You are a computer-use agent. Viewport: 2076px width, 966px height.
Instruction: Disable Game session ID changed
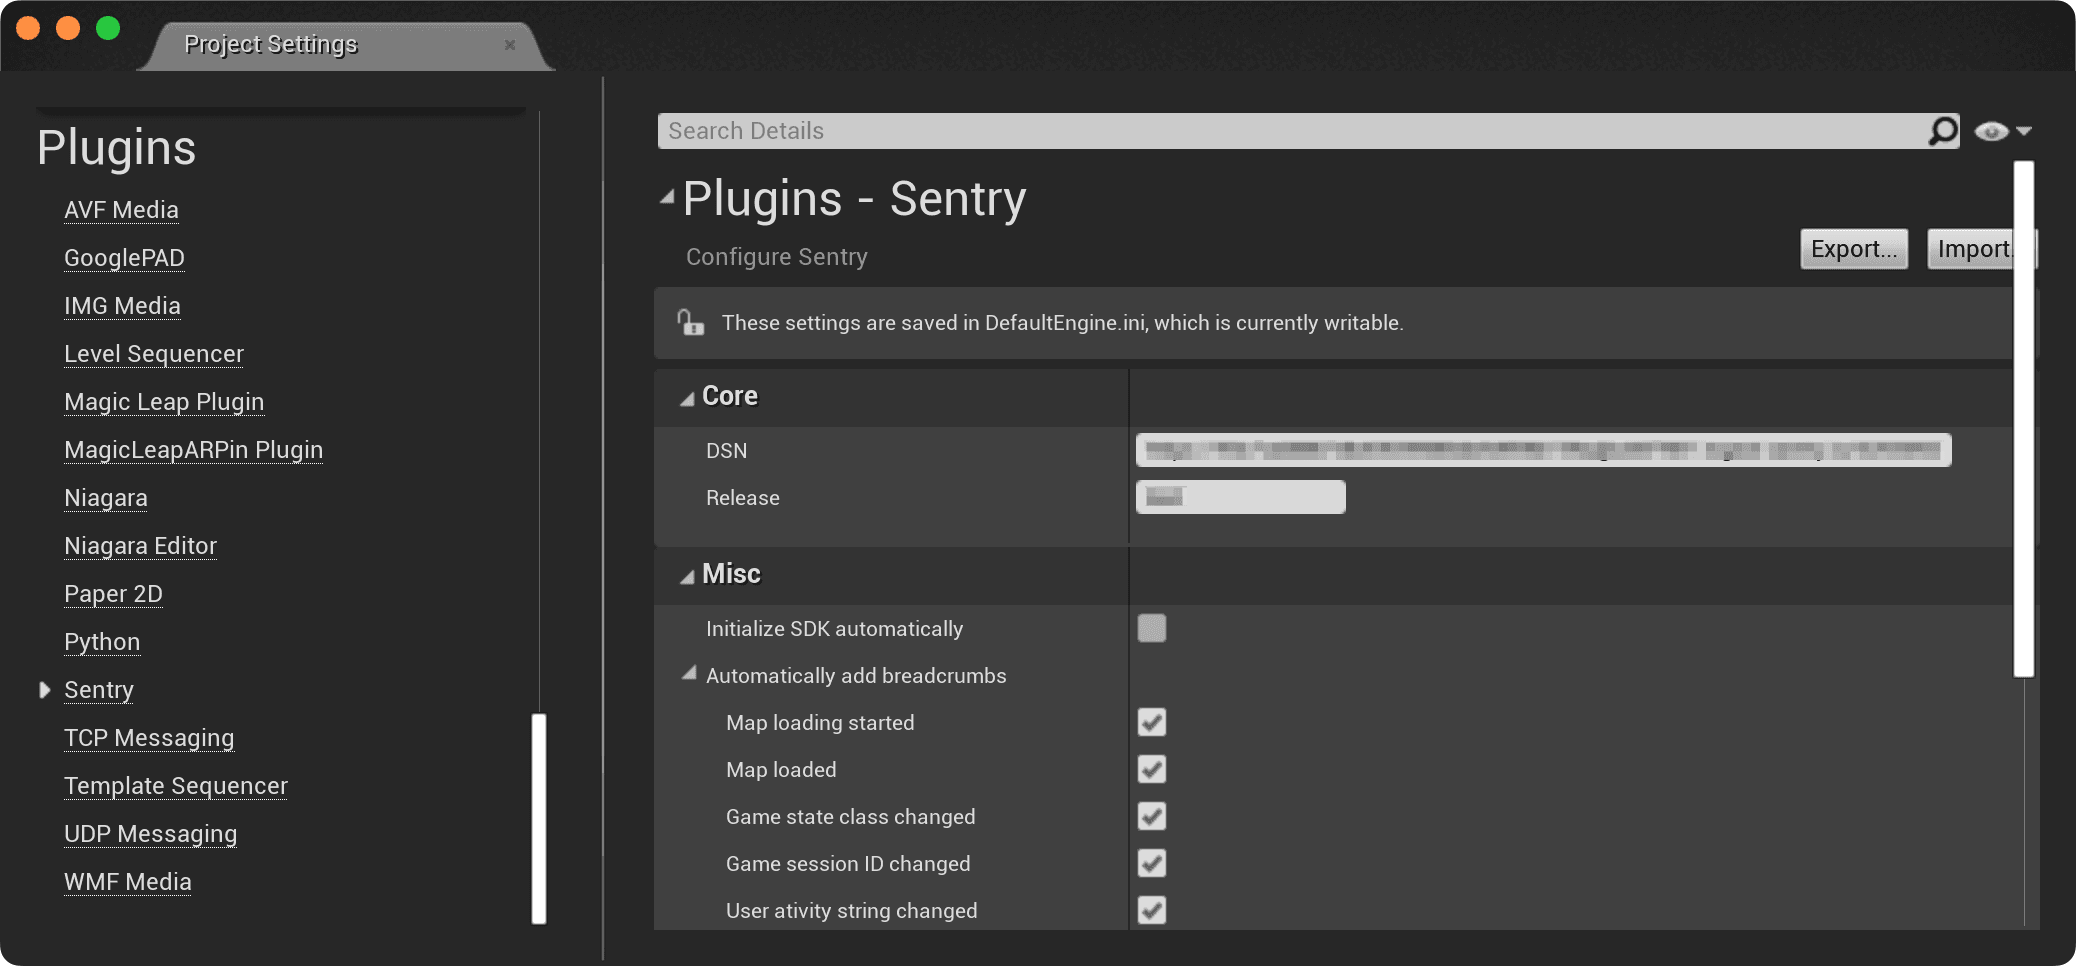(1151, 863)
